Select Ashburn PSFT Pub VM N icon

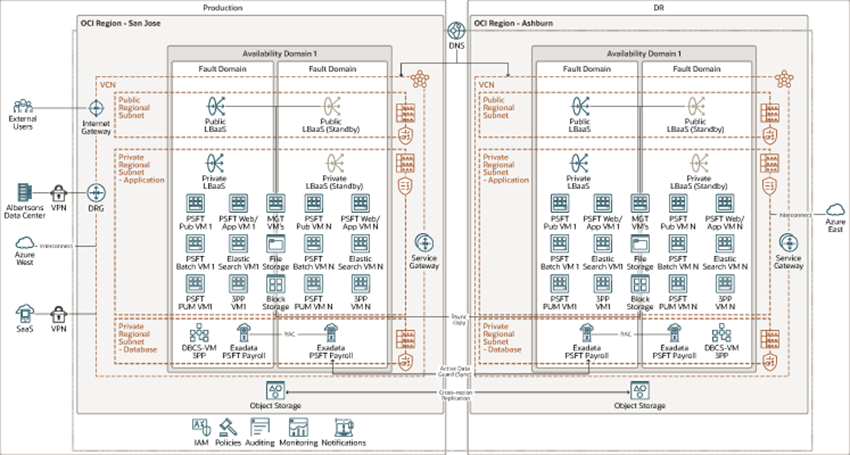pos(678,203)
